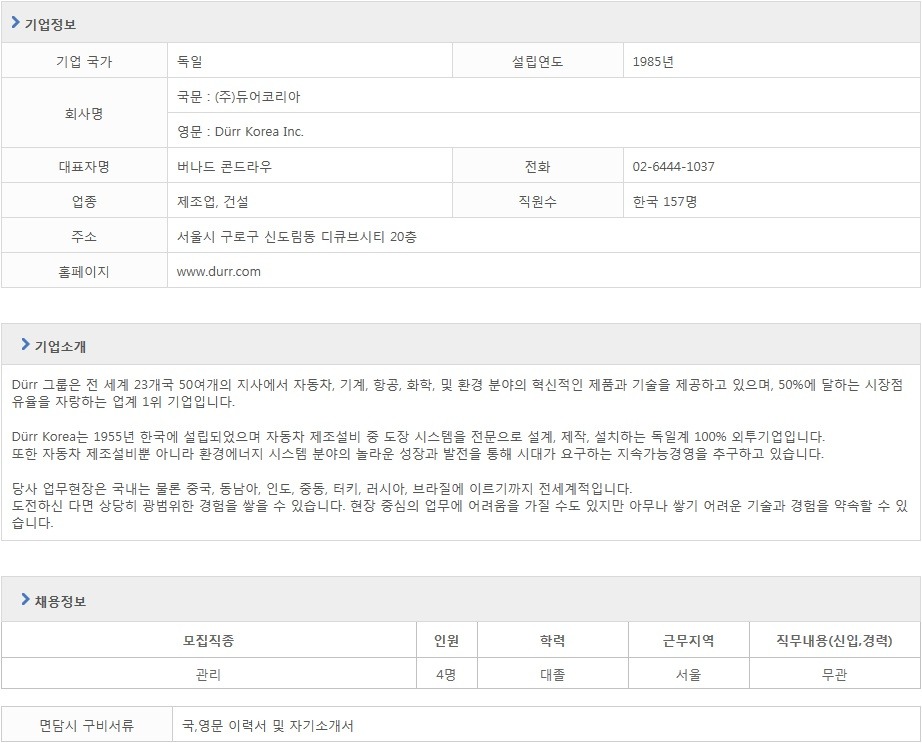Click the 대표자명 label cell
Viewport: 922px width, 743px height.
pos(84,166)
